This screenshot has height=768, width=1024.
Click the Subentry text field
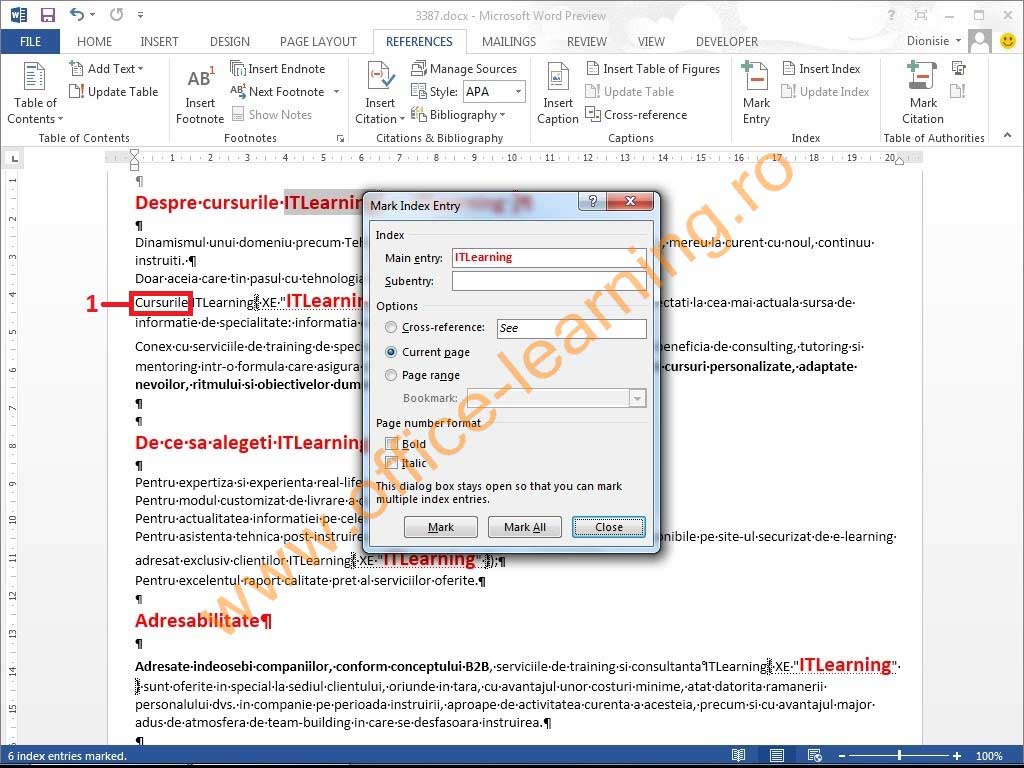tap(549, 281)
